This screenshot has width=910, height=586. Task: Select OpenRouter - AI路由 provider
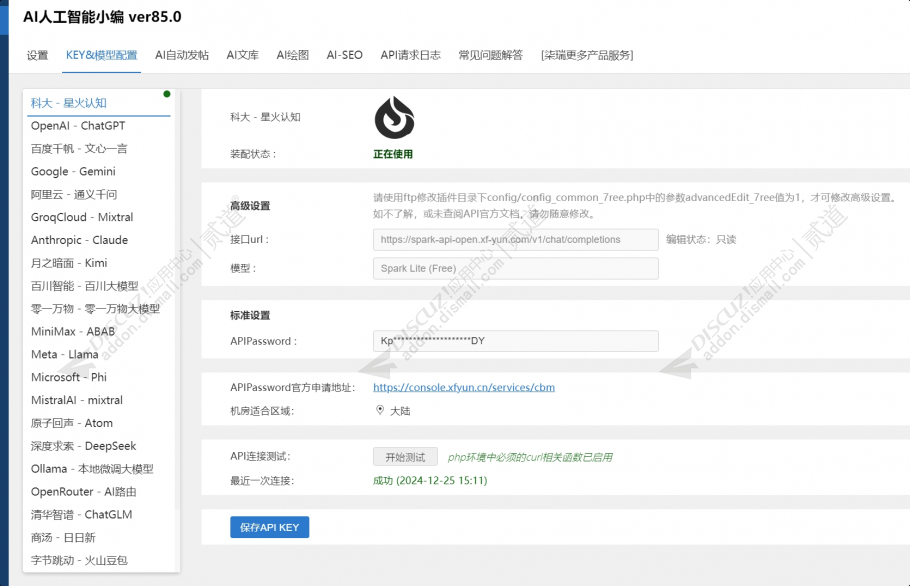pyautogui.click(x=84, y=491)
